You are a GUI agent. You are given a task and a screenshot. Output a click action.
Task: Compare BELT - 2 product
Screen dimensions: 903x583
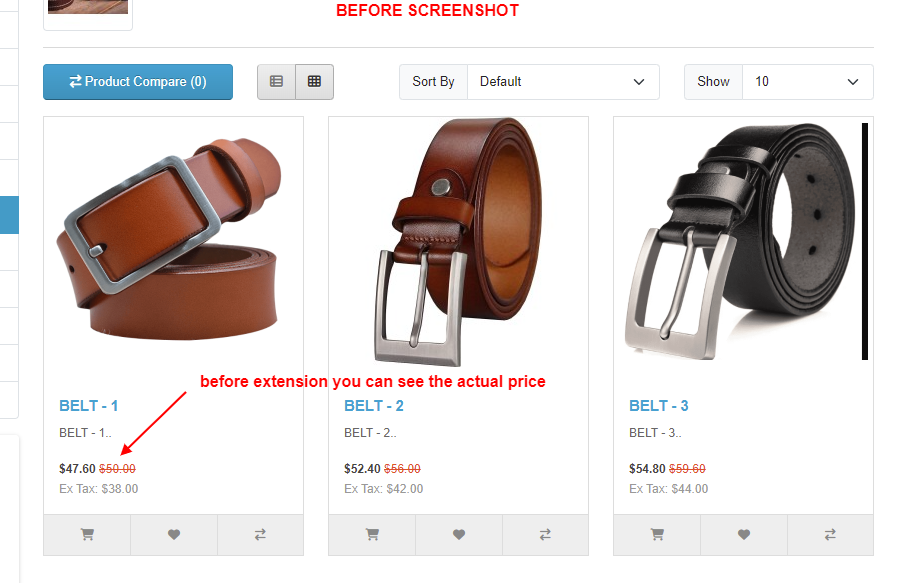[x=545, y=535]
